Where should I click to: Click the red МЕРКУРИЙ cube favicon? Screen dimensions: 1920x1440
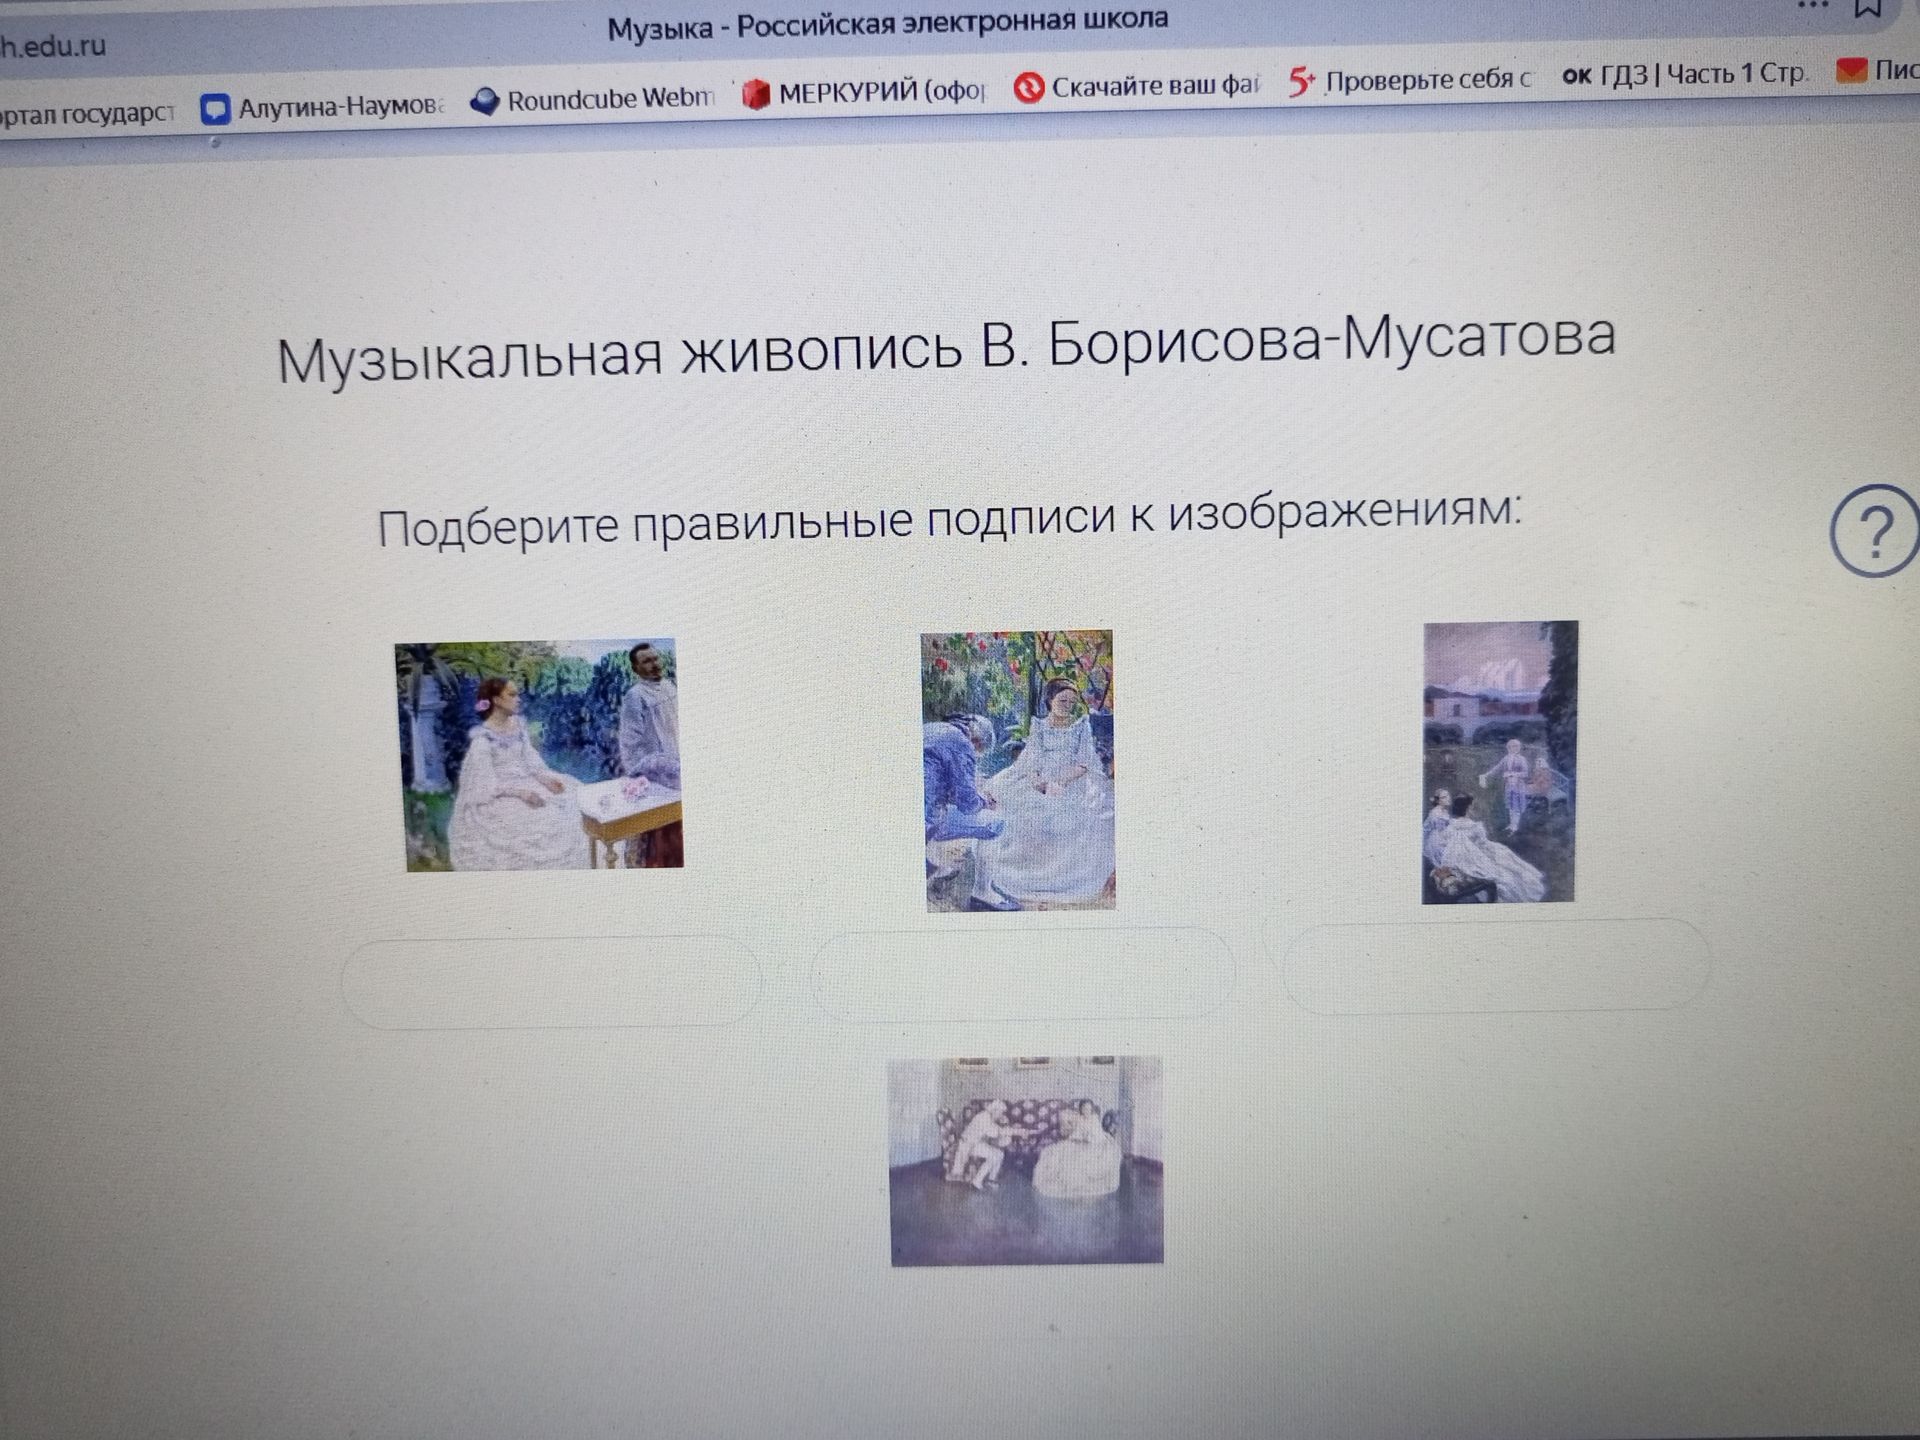pyautogui.click(x=756, y=95)
